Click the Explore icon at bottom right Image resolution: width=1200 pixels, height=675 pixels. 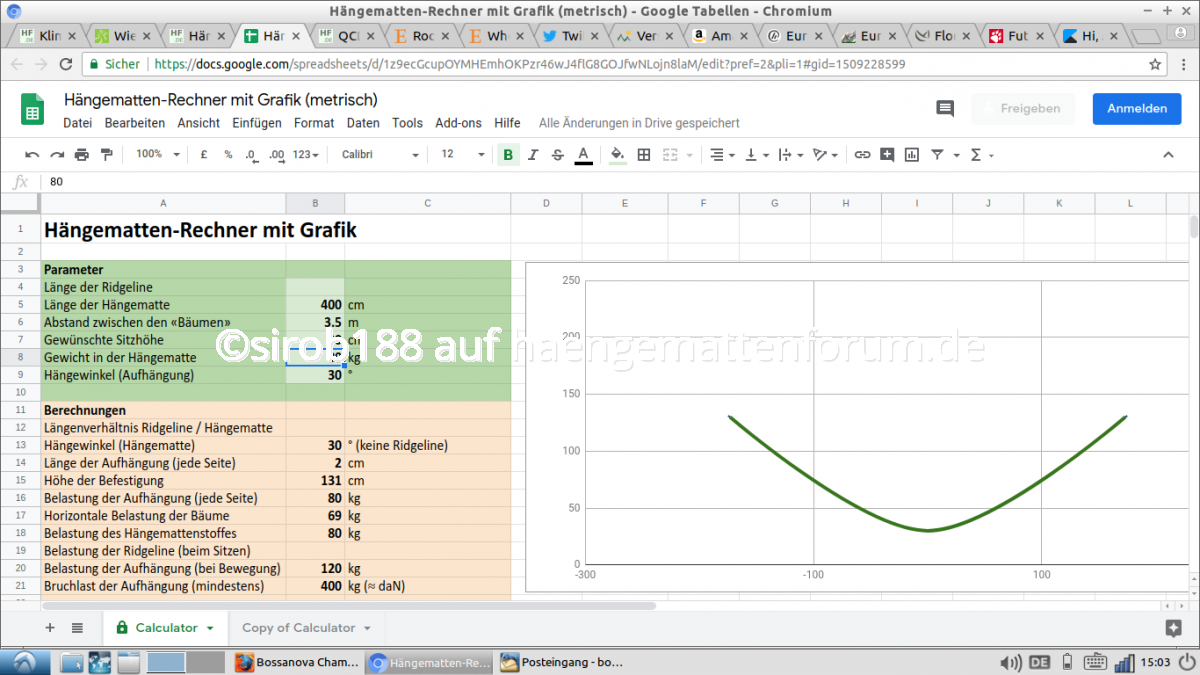click(1173, 628)
